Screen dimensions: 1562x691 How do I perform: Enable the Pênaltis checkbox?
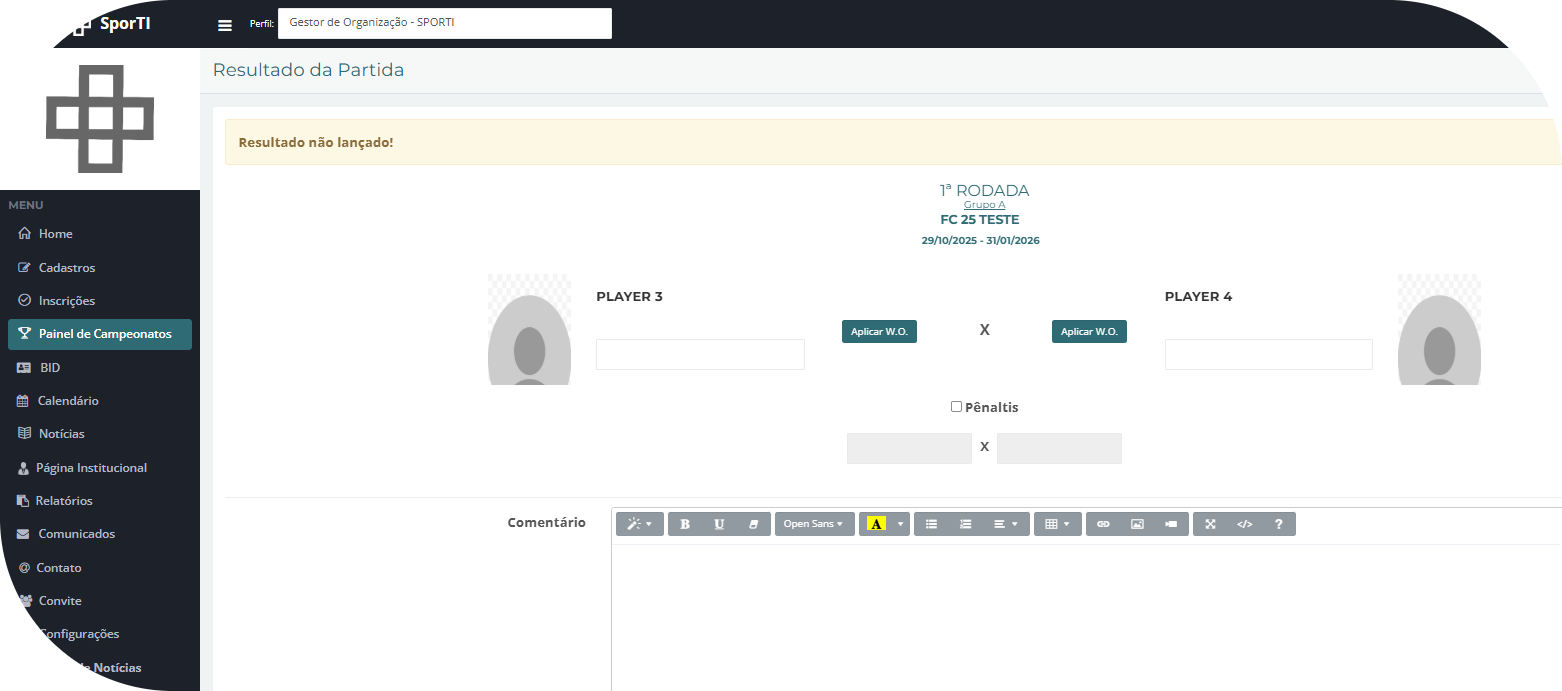[956, 407]
